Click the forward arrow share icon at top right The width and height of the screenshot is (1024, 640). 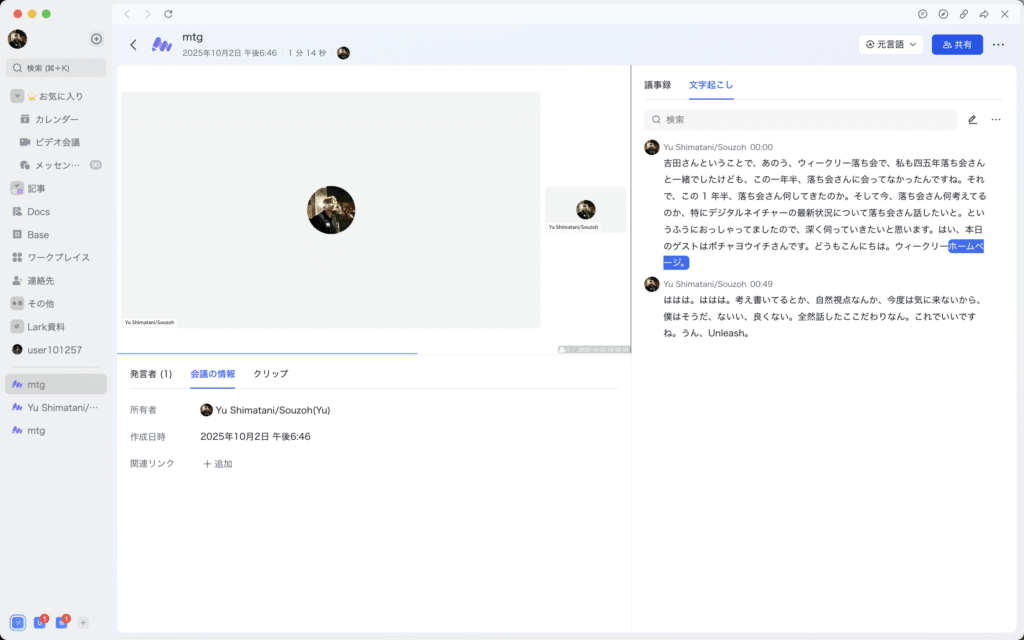pyautogui.click(x=984, y=14)
